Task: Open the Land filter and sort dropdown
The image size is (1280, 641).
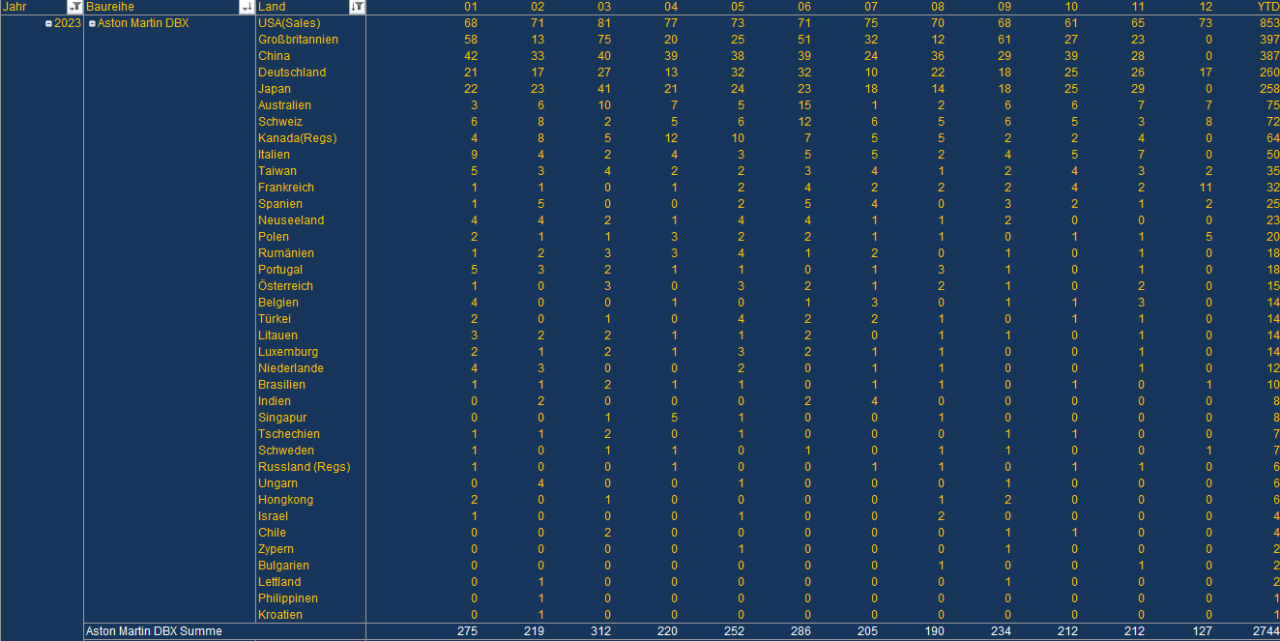Action: click(357, 7)
